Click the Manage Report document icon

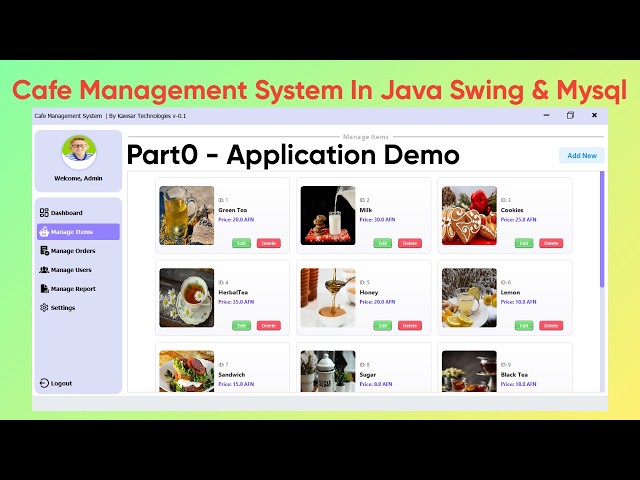[x=44, y=289]
